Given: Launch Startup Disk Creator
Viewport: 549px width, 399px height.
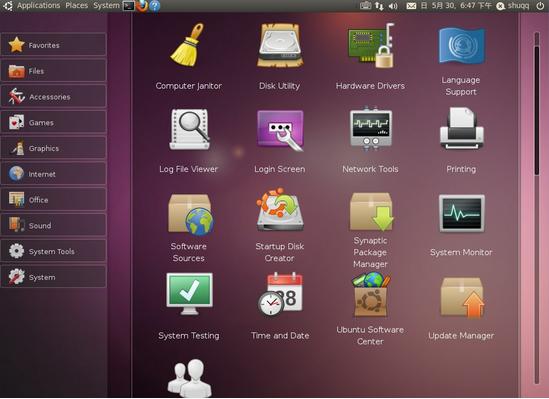Looking at the screenshot, I should click(x=279, y=226).
